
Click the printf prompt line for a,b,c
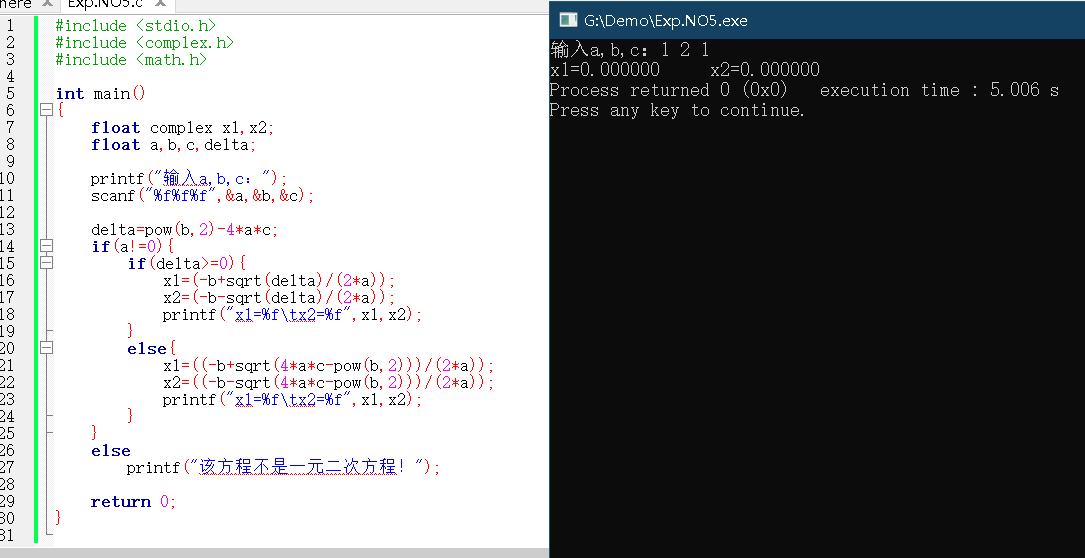pyautogui.click(x=188, y=179)
